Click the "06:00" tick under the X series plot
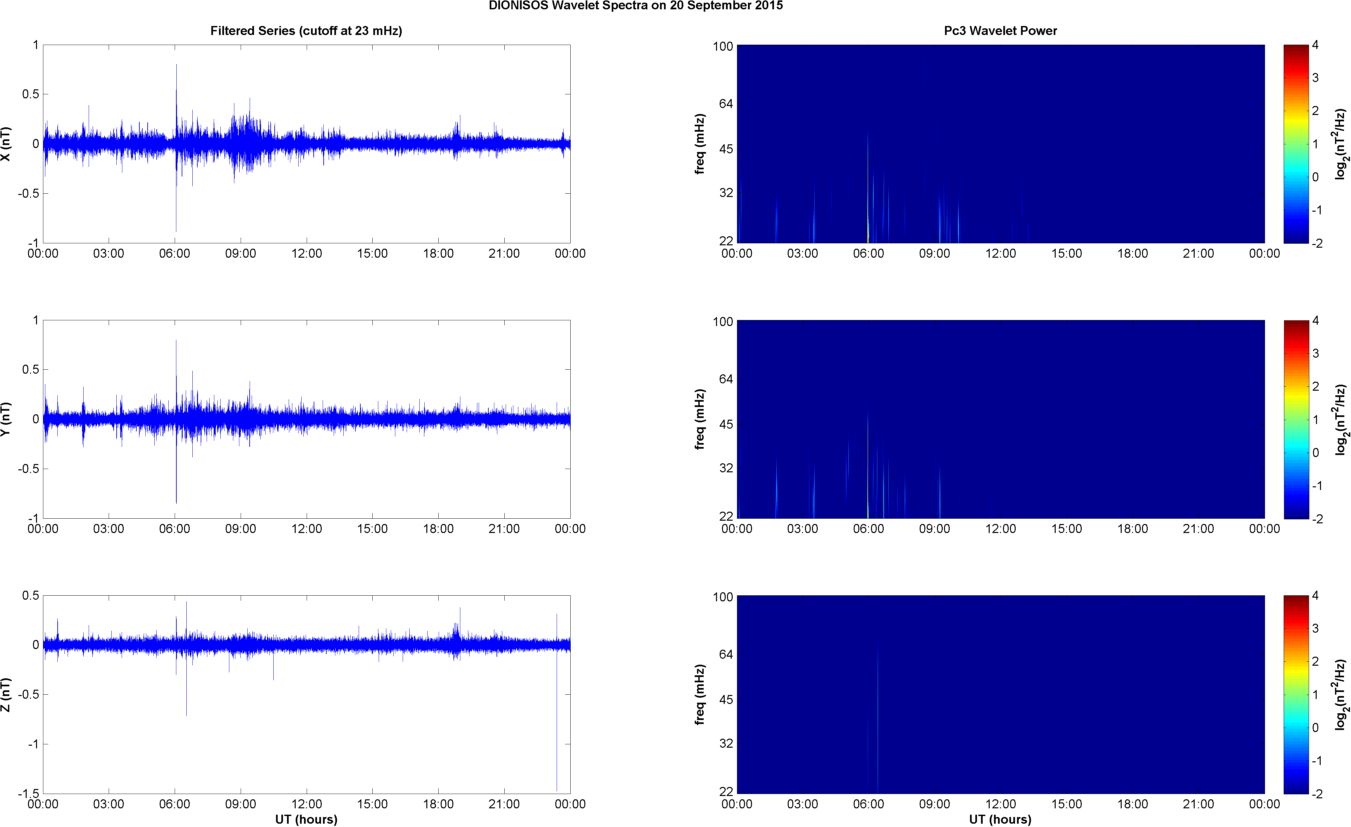Screen dimensions: 1351x827 pyautogui.click(x=175, y=253)
